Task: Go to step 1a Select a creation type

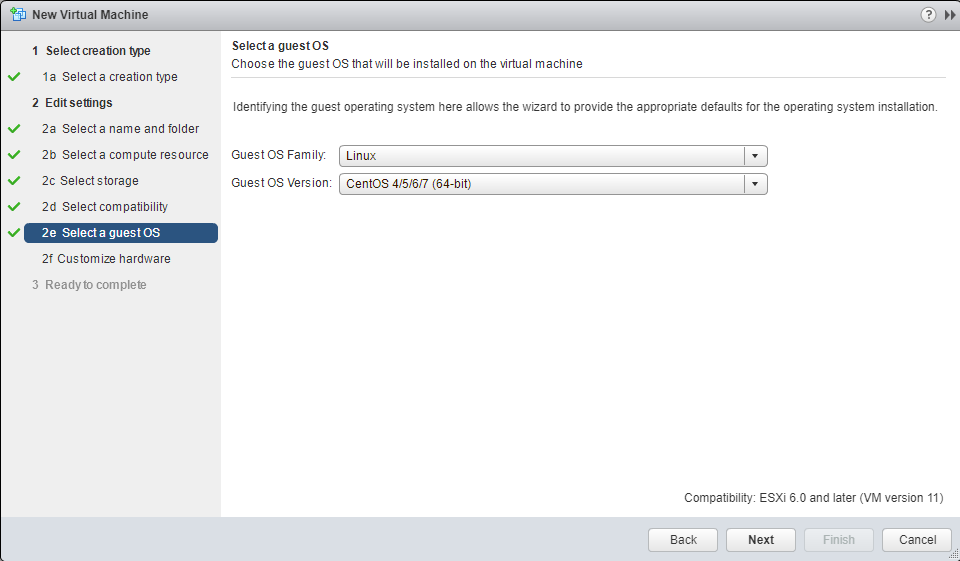Action: (x=110, y=77)
